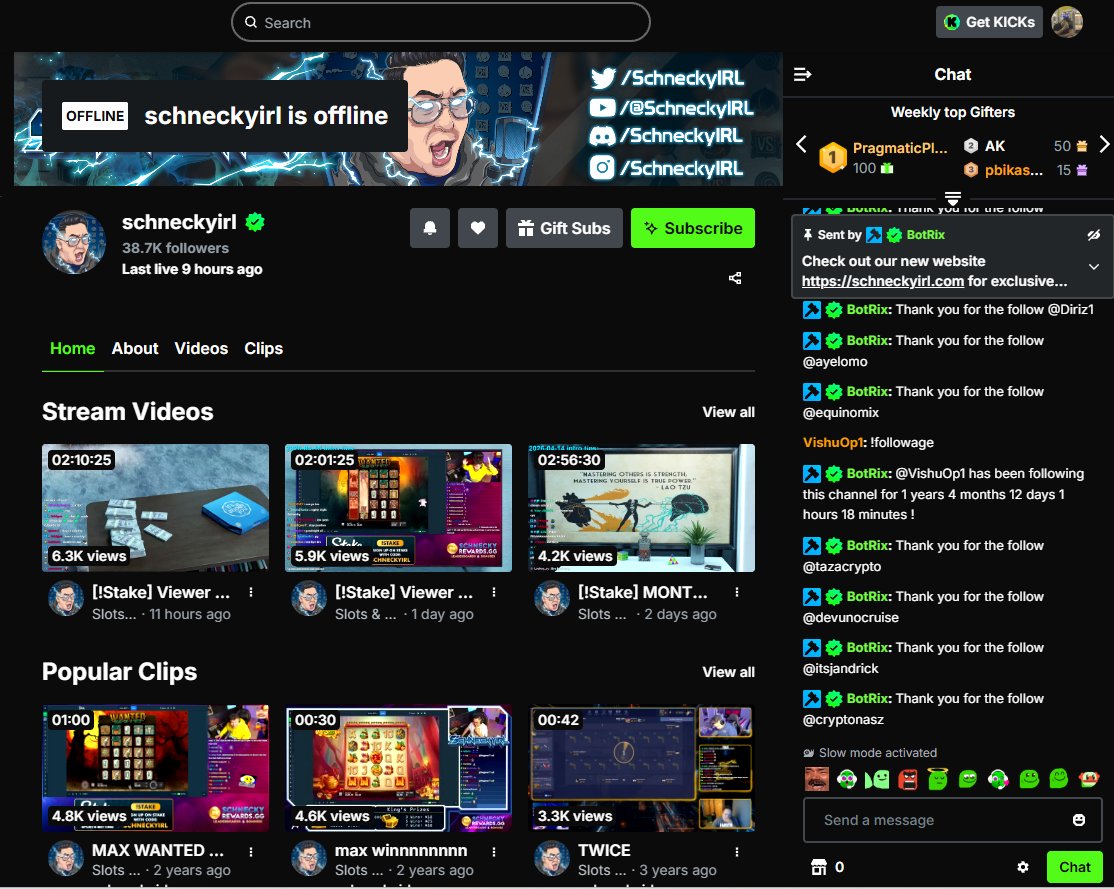The width and height of the screenshot is (1114, 889).
Task: Click the verified badge next to schneckyirl
Action: point(255,222)
